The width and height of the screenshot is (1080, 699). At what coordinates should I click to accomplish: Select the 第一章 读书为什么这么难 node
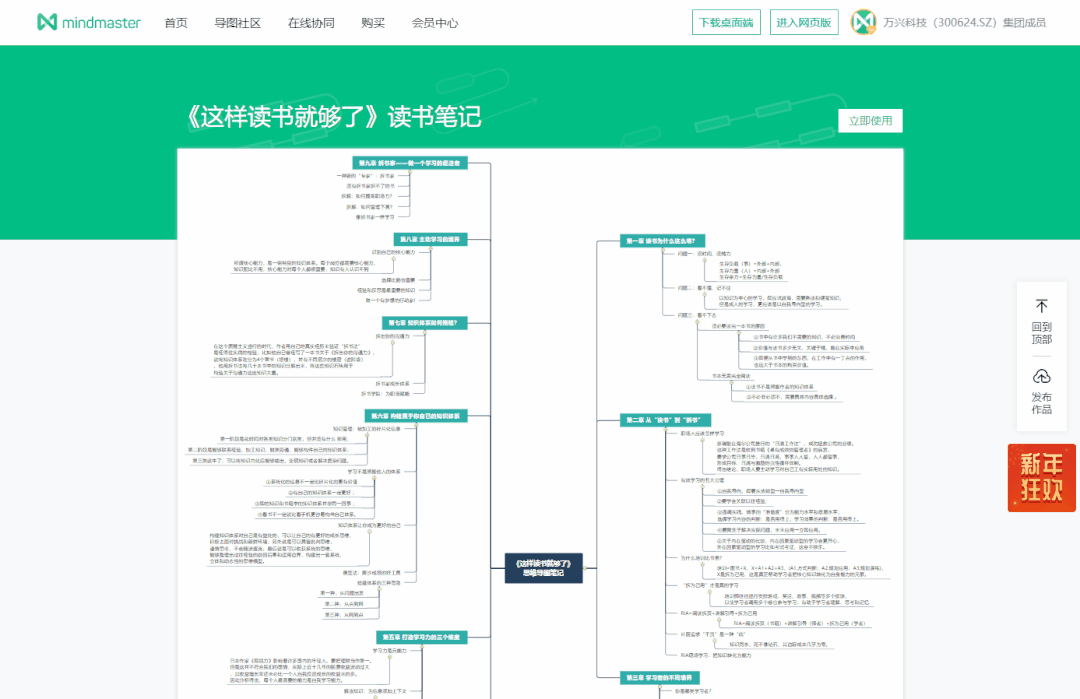coord(662,241)
